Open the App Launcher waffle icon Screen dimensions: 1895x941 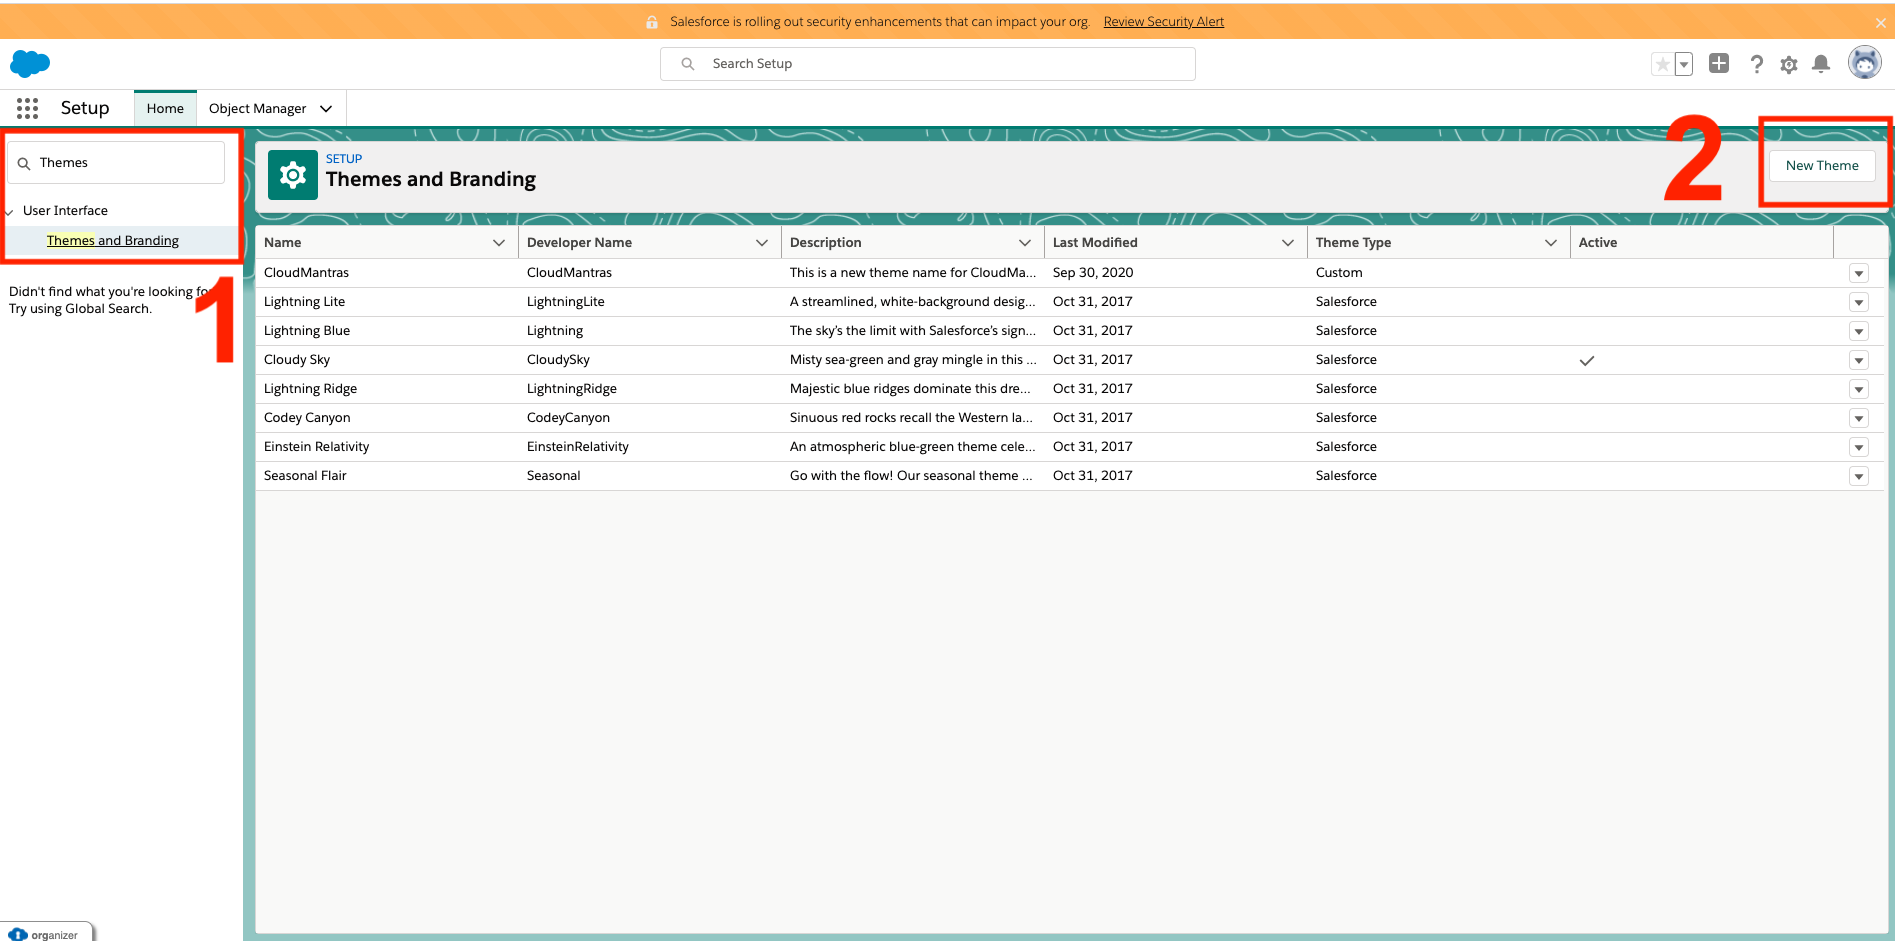(26, 107)
